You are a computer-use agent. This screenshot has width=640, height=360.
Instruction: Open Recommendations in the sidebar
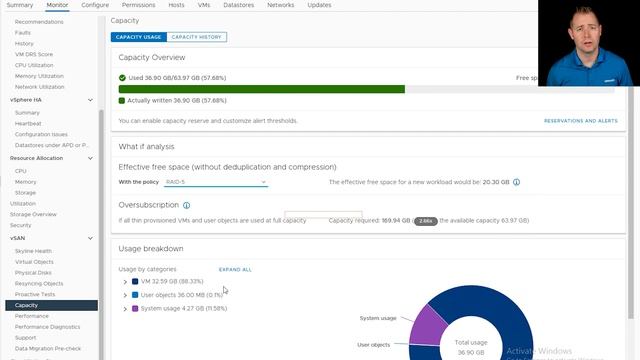pos(39,22)
